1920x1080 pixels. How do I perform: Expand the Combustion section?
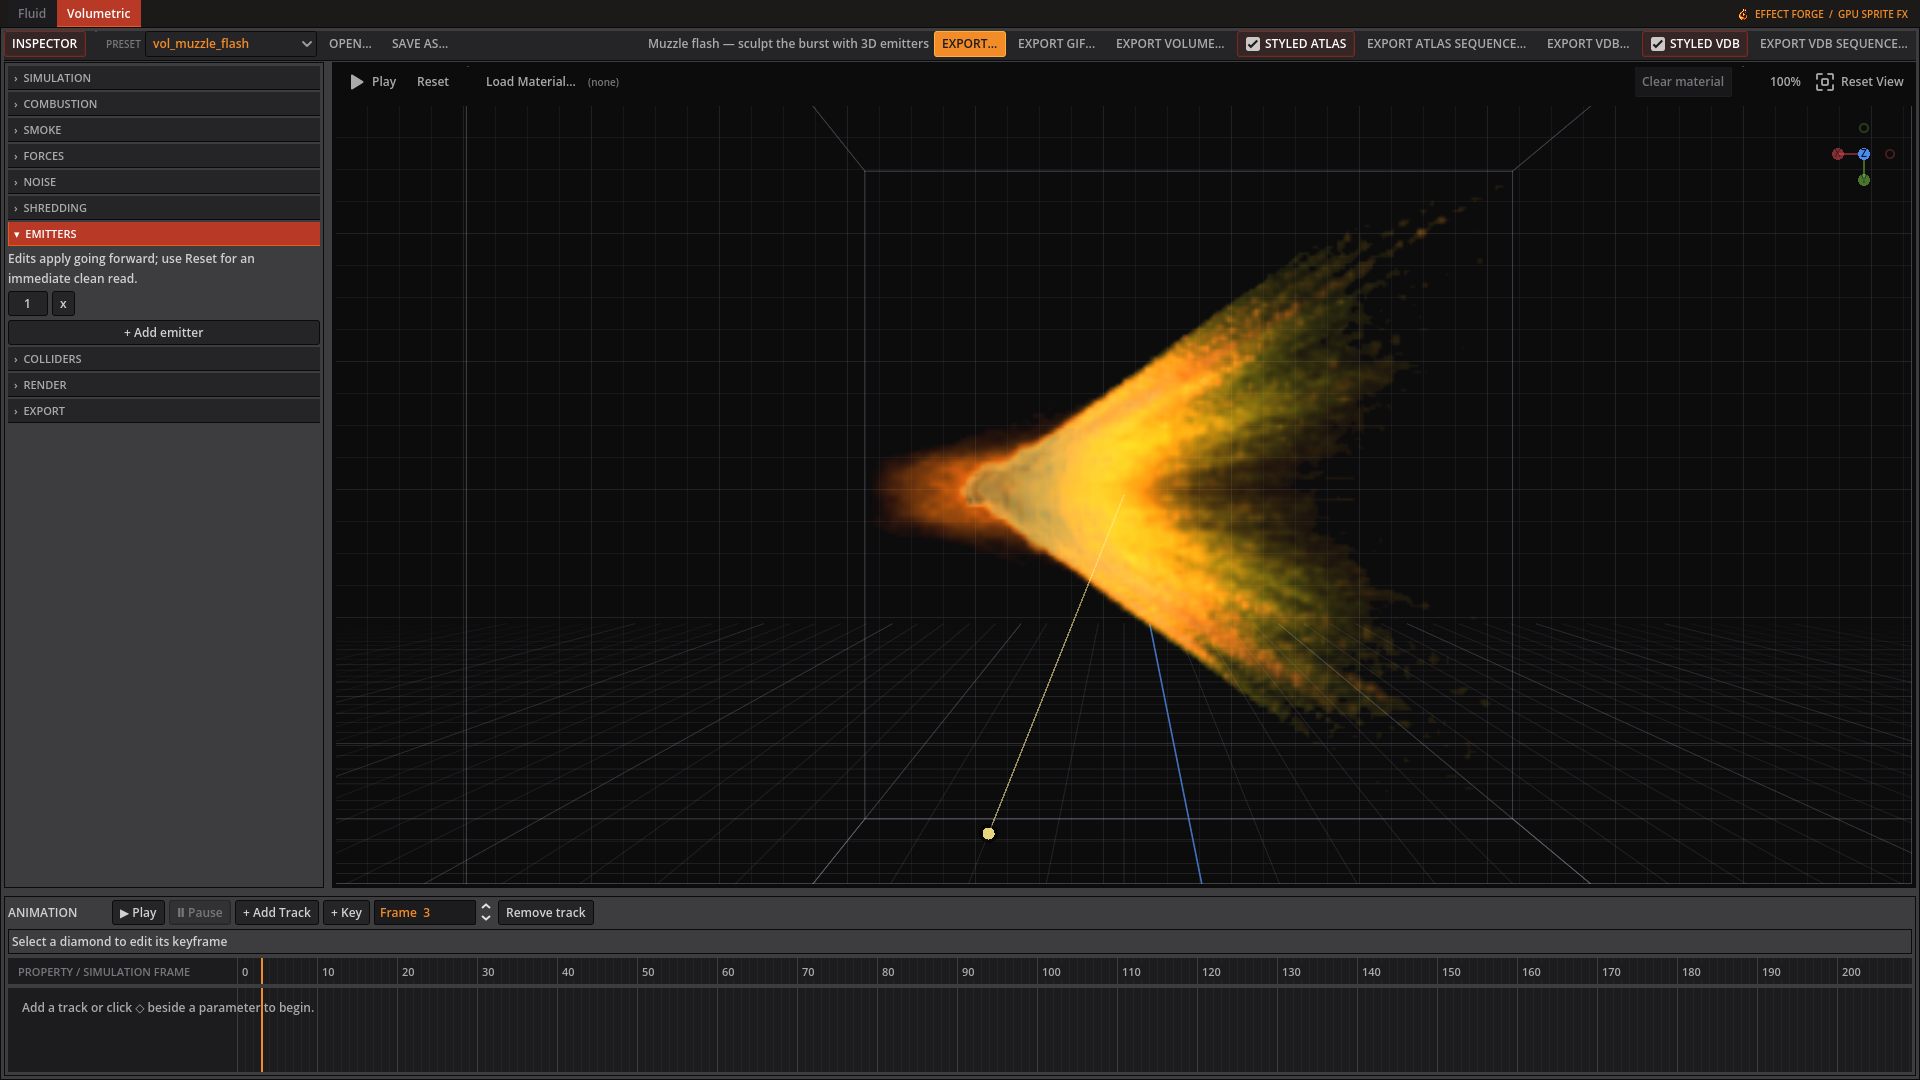click(x=164, y=104)
